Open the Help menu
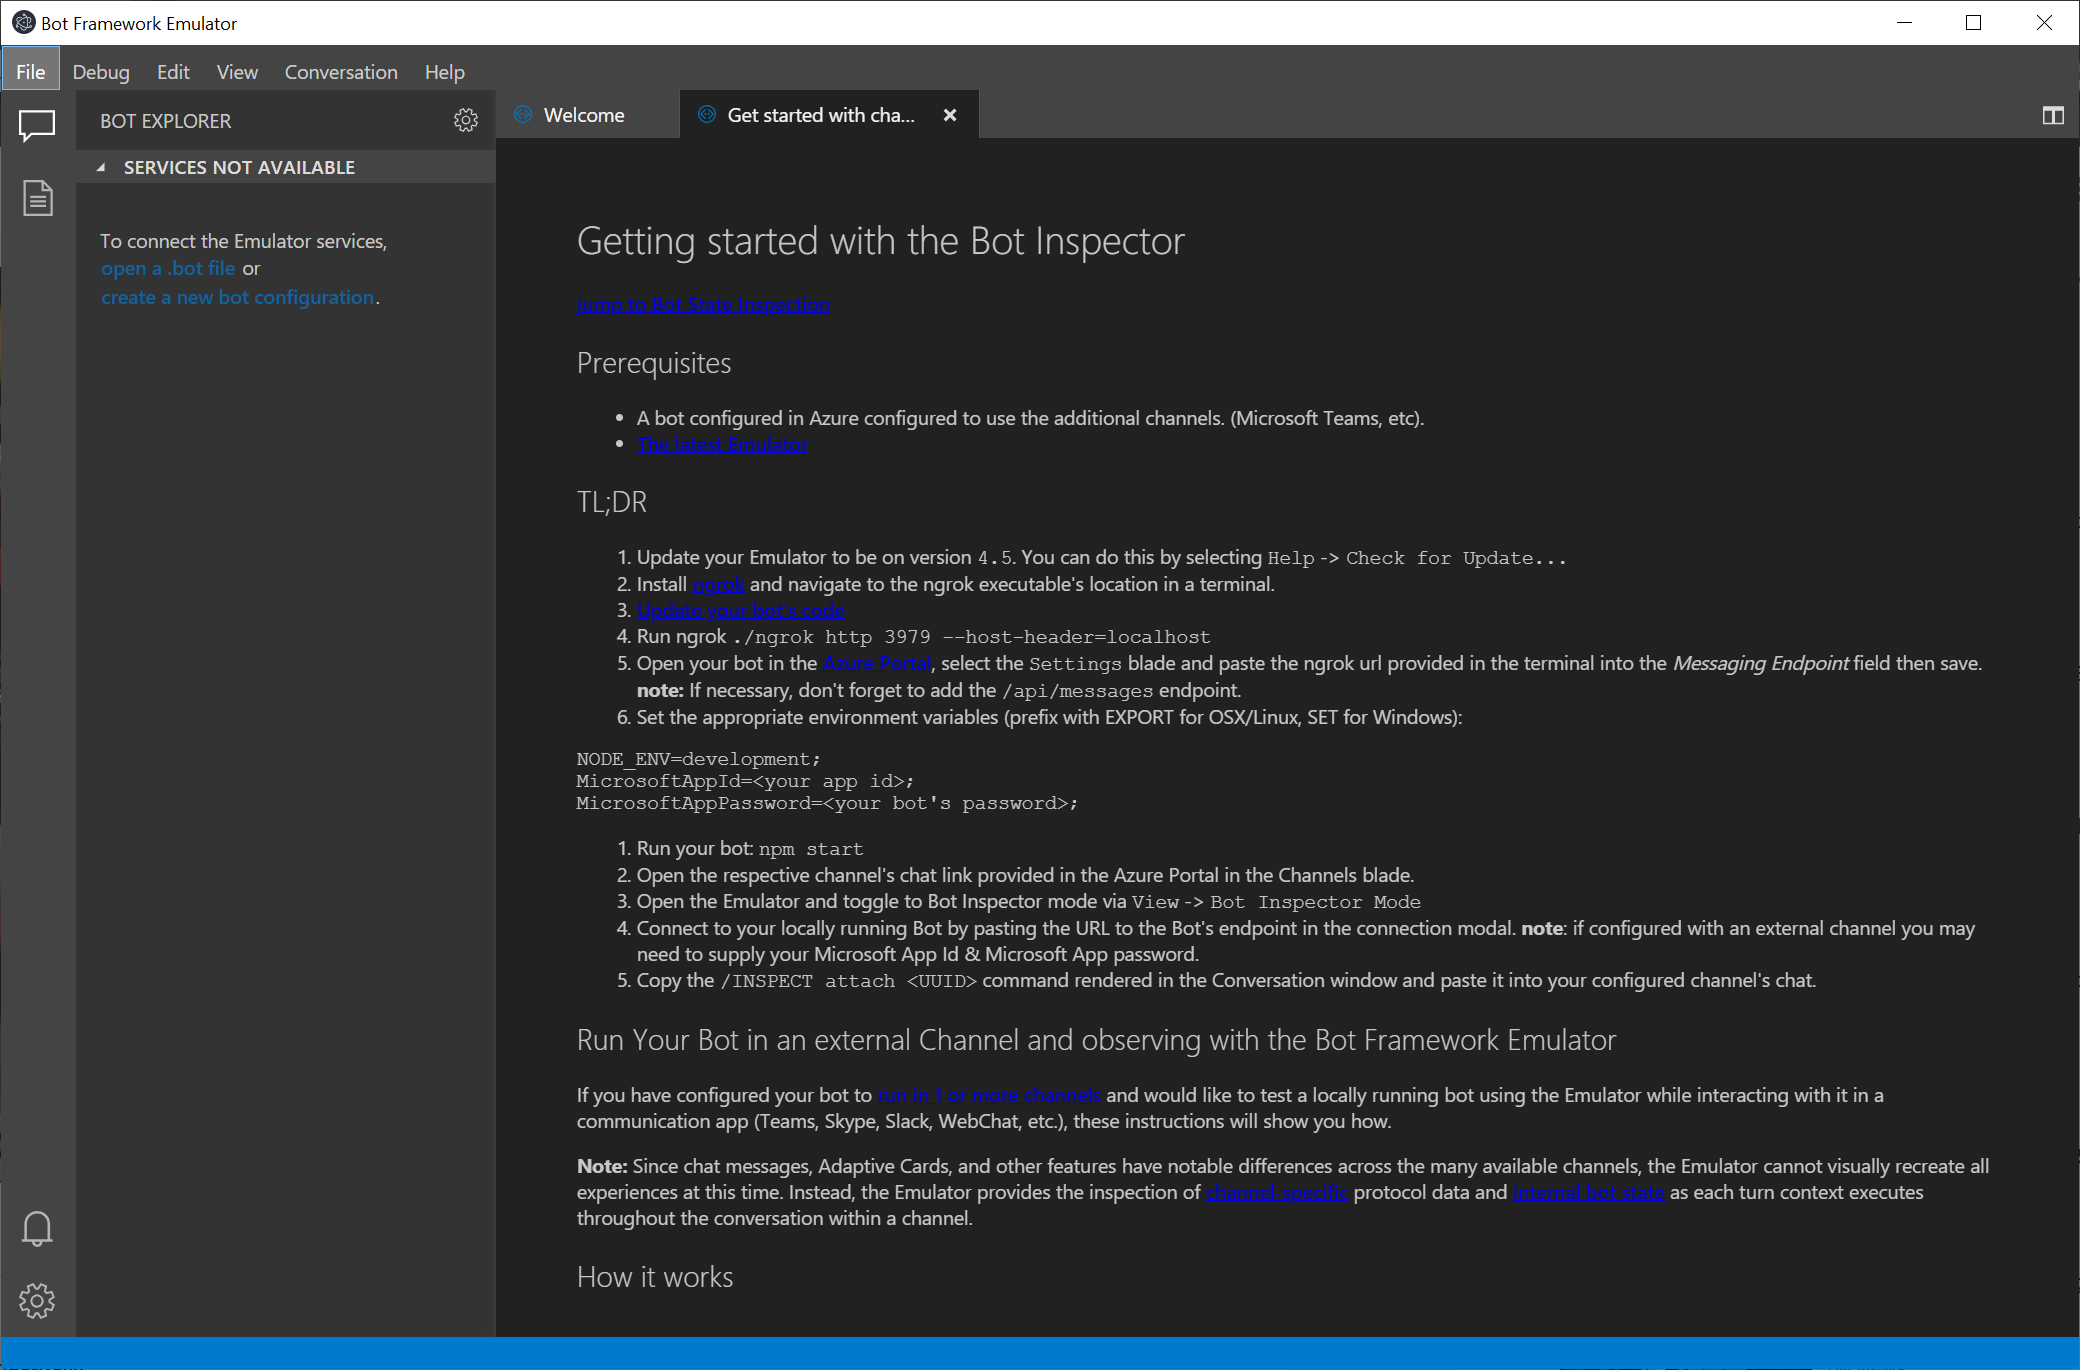Viewport: 2080px width, 1370px height. (445, 72)
